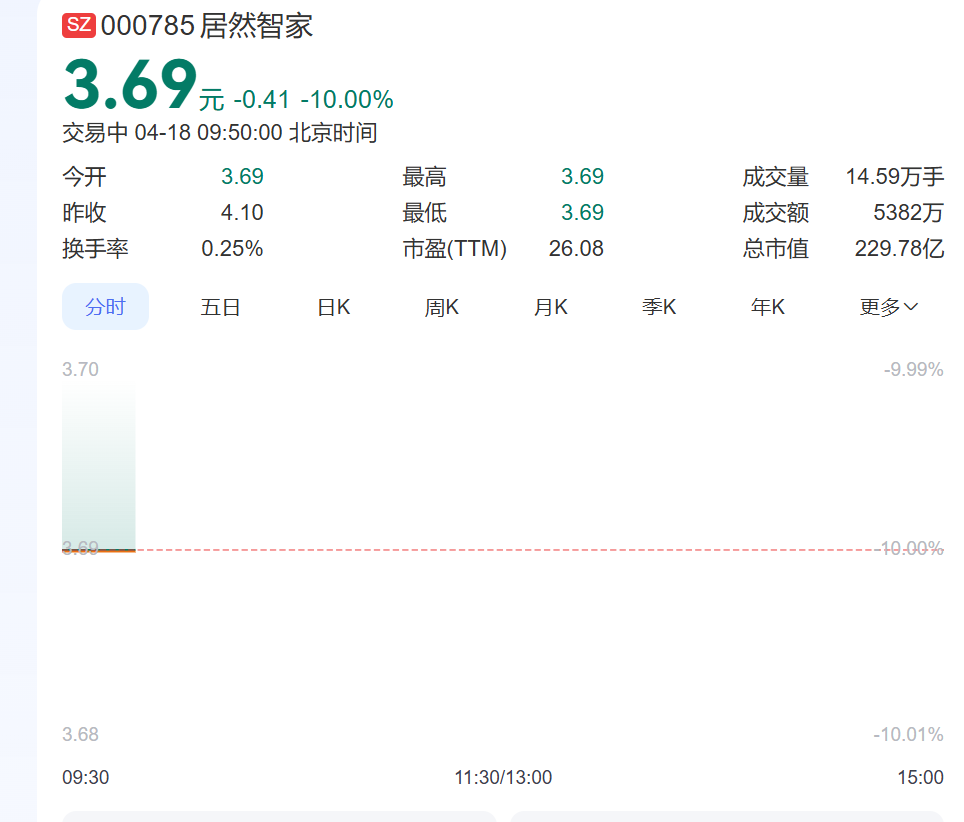Select the 分时 intraday chart tab

[105, 306]
